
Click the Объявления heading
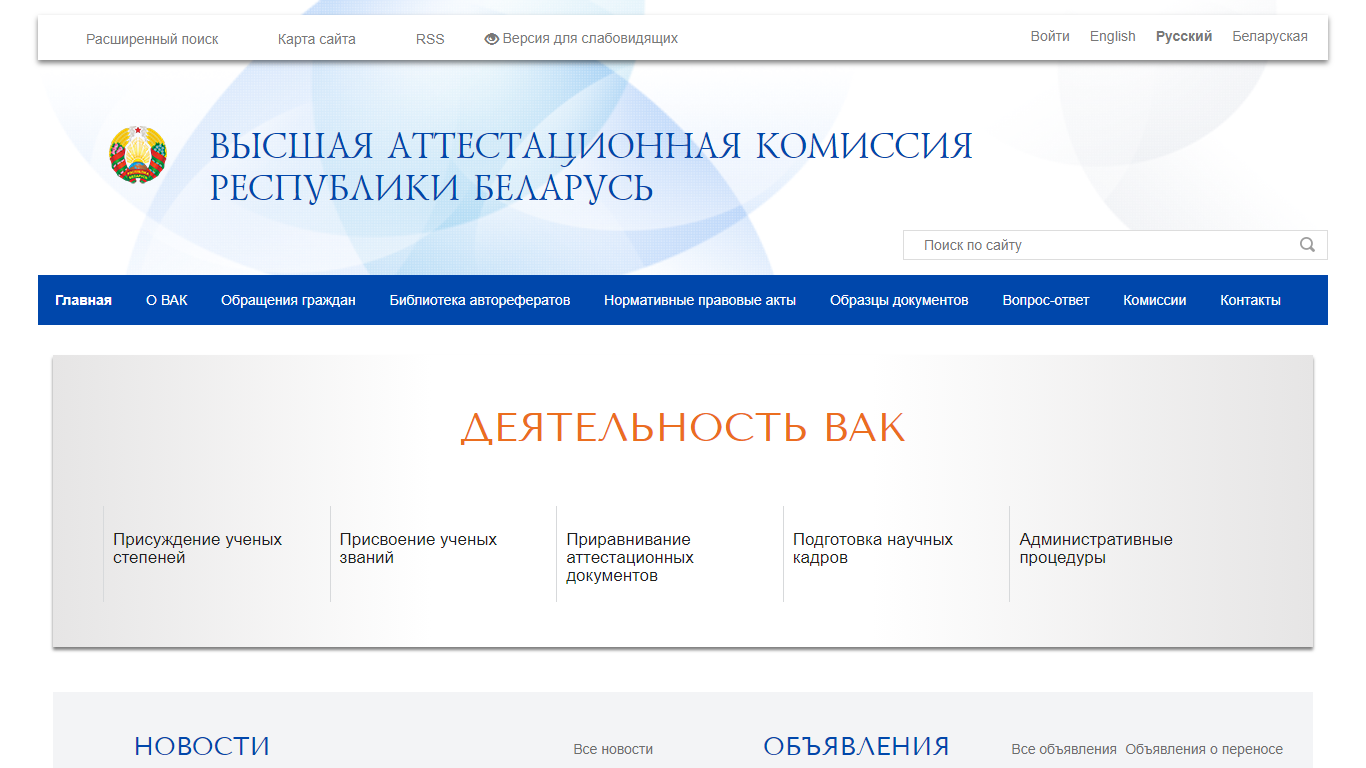[856, 746]
